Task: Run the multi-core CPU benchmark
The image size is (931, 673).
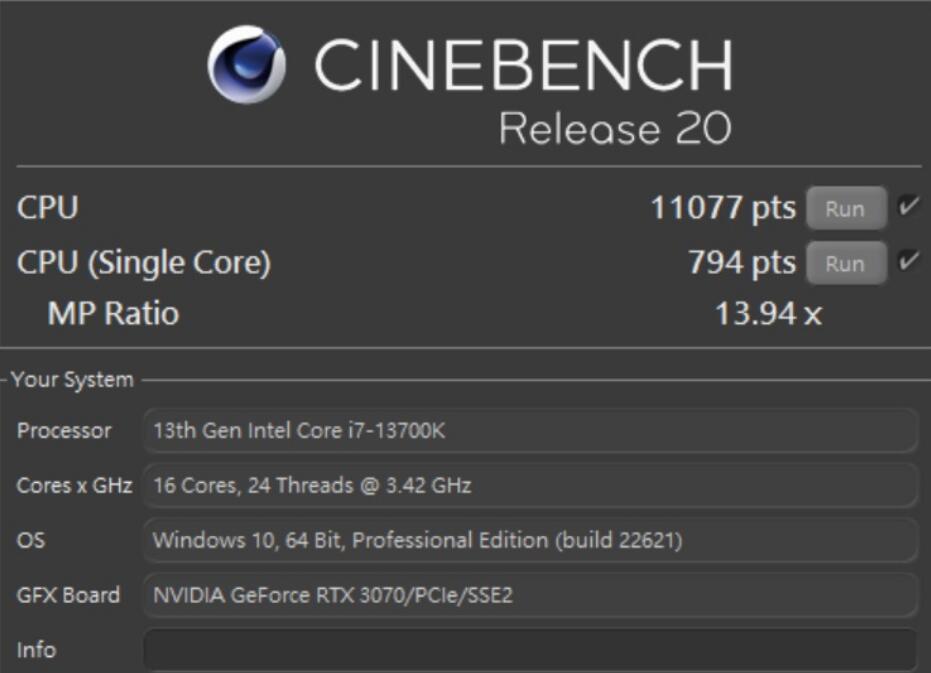Action: click(x=846, y=208)
